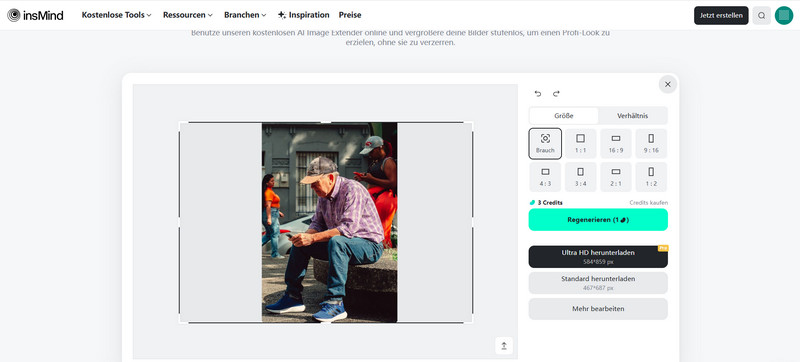800x362 pixels.
Task: Click the Regenerieren button
Action: [598, 220]
